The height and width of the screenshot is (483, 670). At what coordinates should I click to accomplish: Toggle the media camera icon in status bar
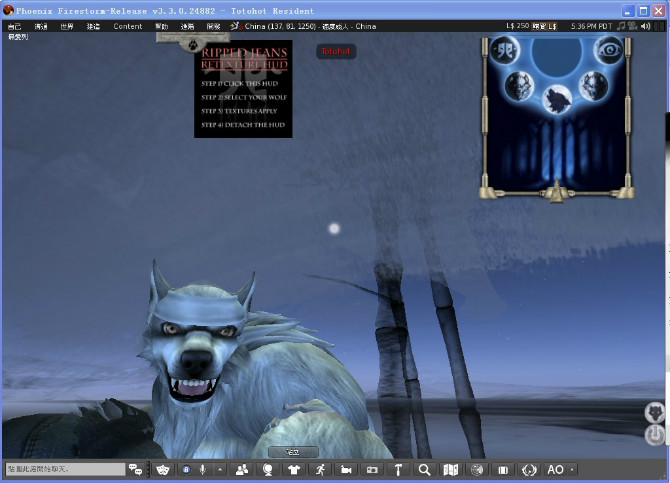633,26
